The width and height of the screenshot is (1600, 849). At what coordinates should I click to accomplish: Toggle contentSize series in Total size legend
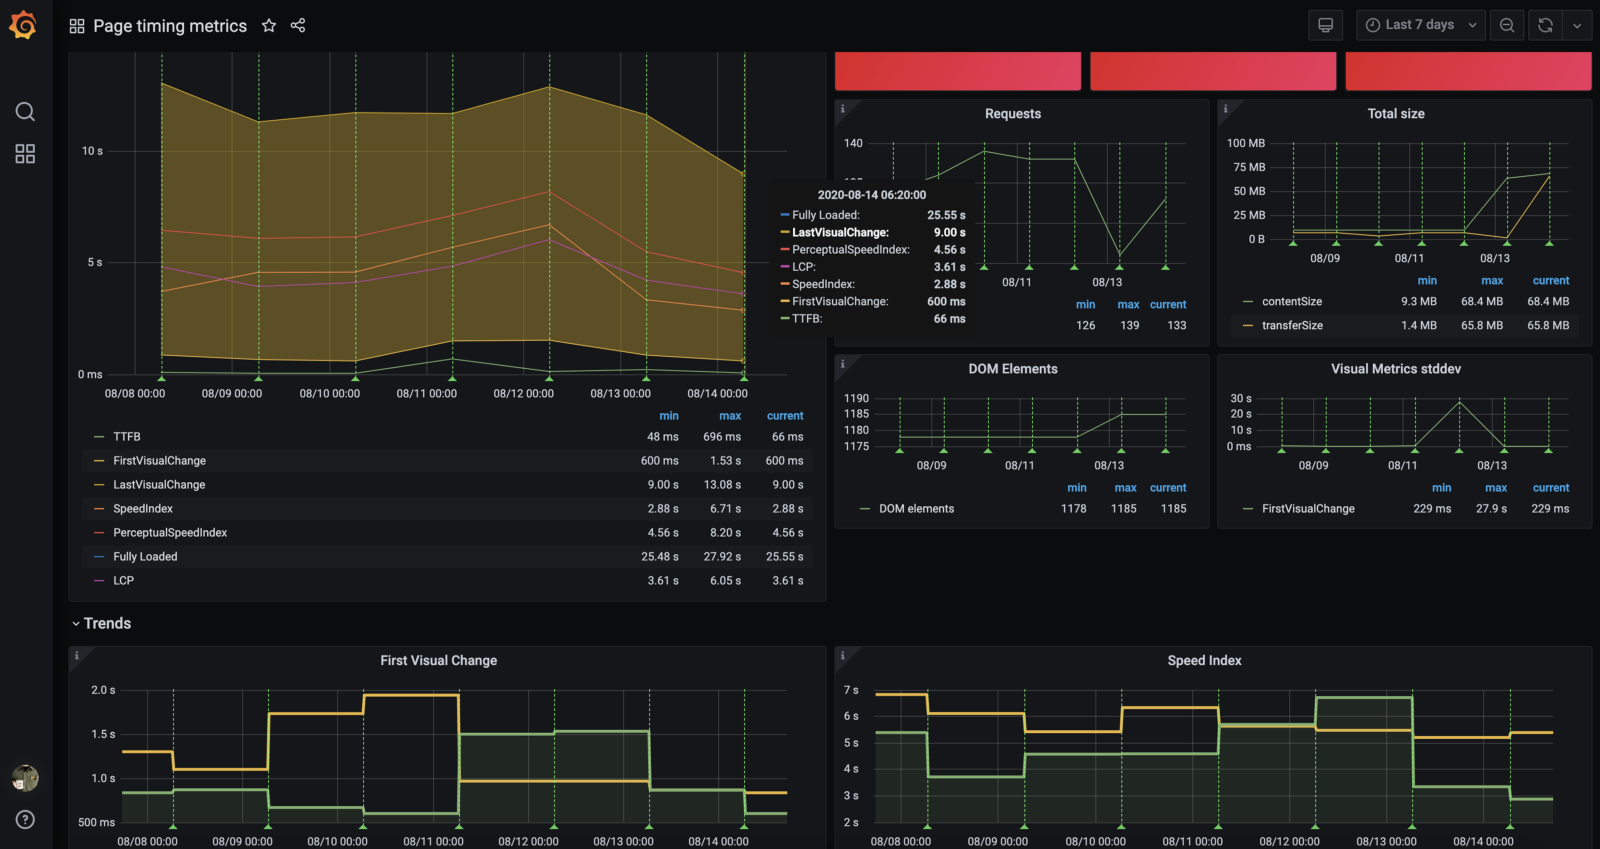click(x=1292, y=301)
